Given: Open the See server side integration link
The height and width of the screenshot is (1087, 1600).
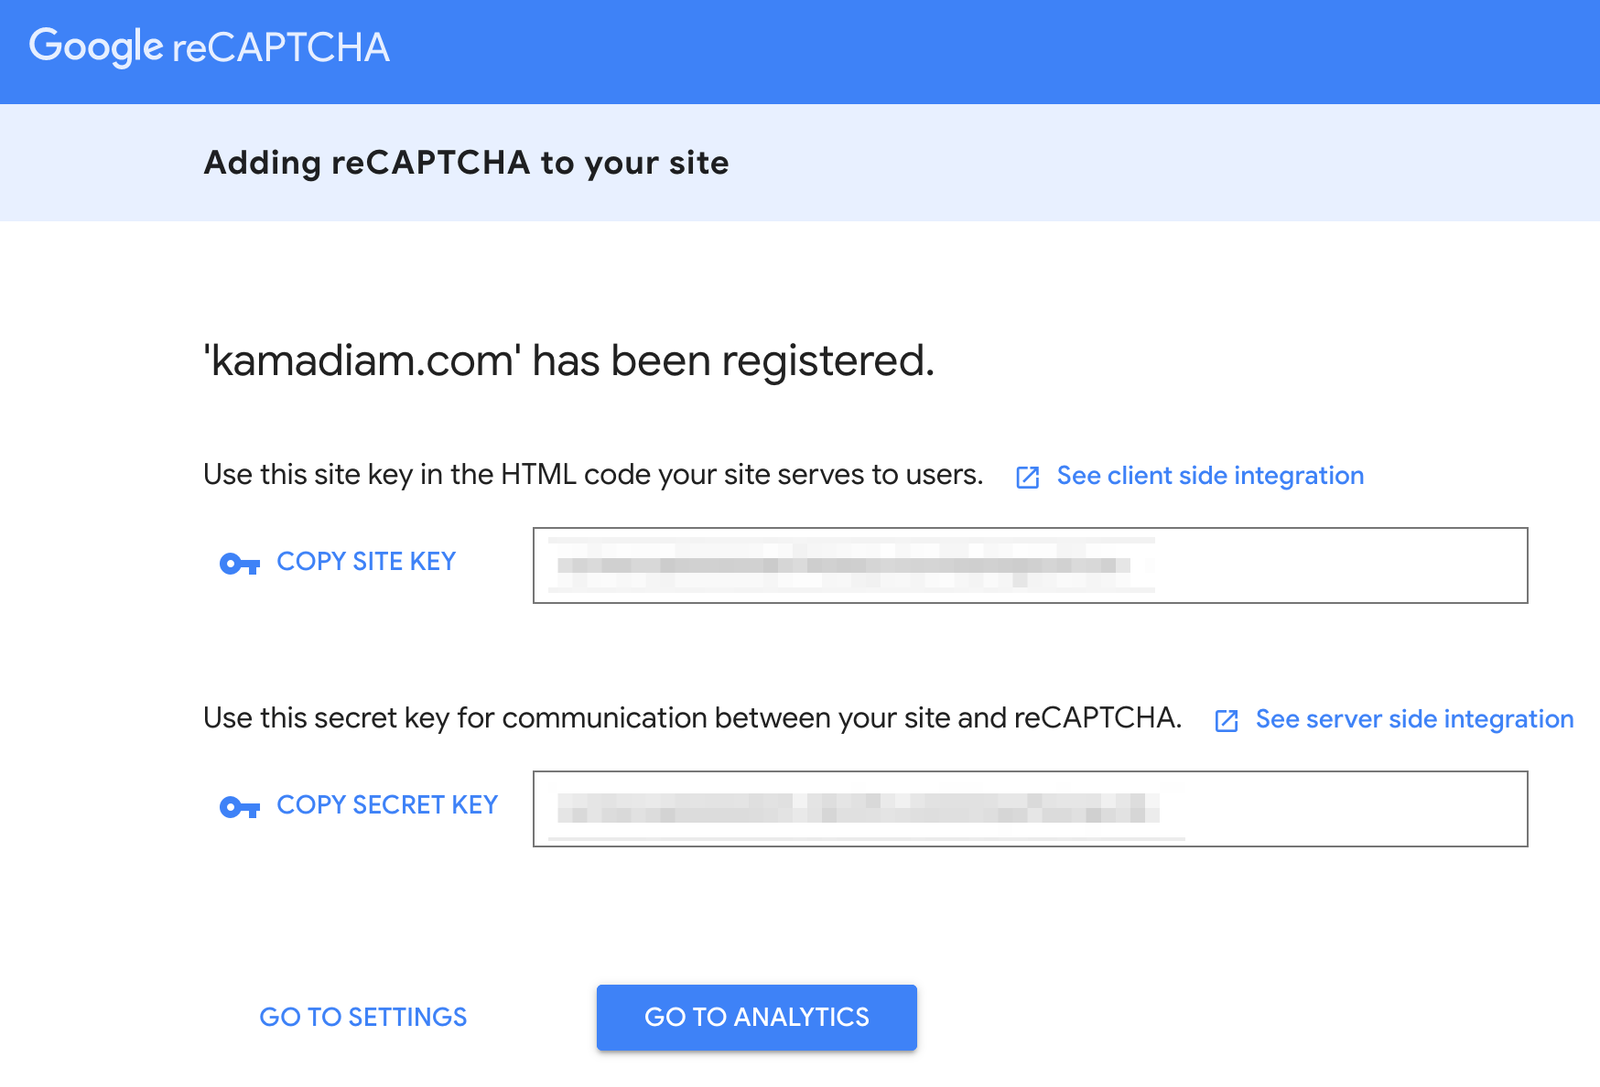Looking at the screenshot, I should click(1414, 719).
